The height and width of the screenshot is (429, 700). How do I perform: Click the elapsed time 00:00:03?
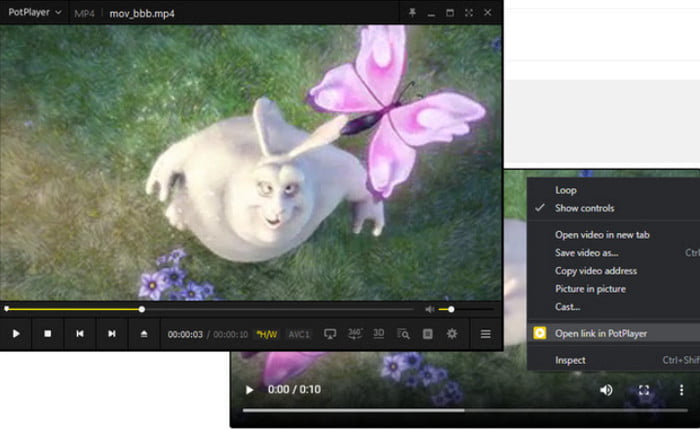[185, 334]
